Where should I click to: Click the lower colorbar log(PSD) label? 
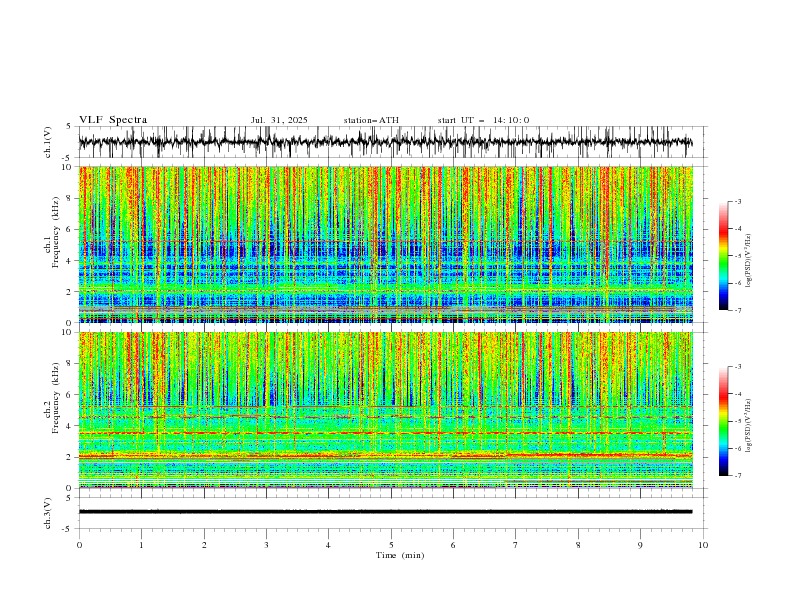pos(748,426)
